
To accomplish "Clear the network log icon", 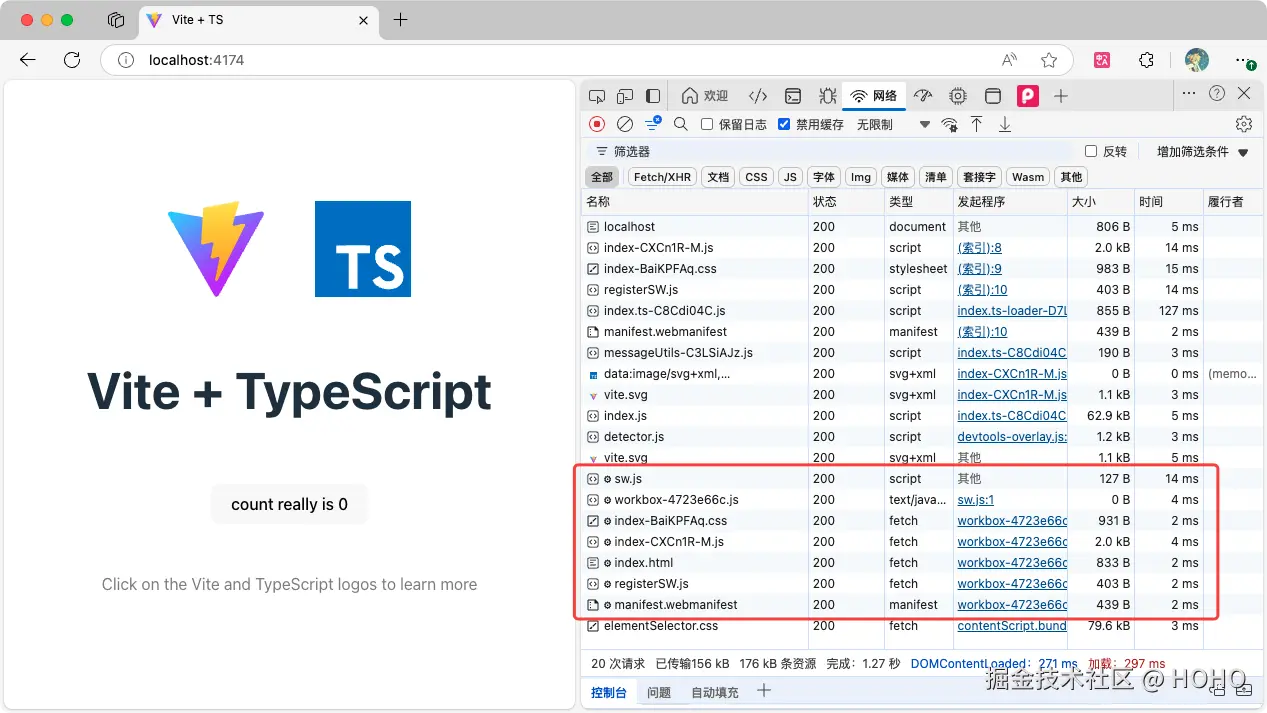I will coord(625,124).
